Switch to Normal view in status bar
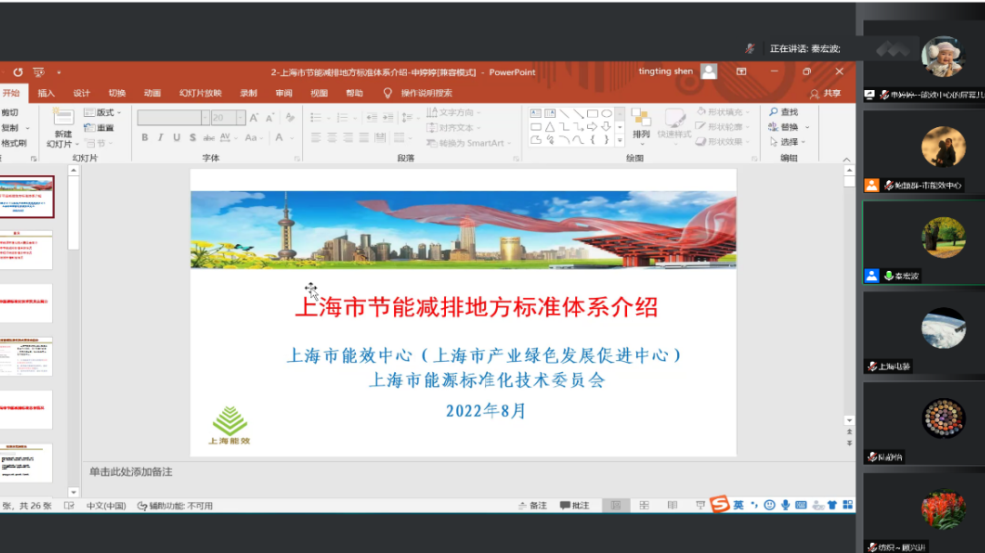This screenshot has height=553, width=985. point(616,506)
